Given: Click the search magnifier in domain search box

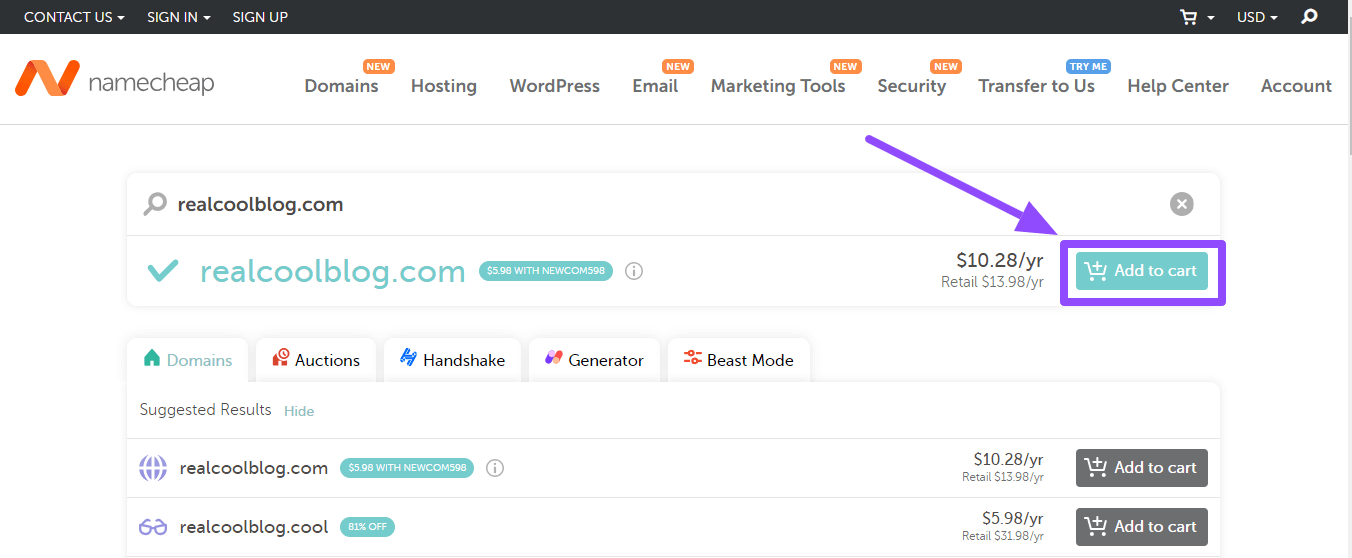Looking at the screenshot, I should 155,204.
